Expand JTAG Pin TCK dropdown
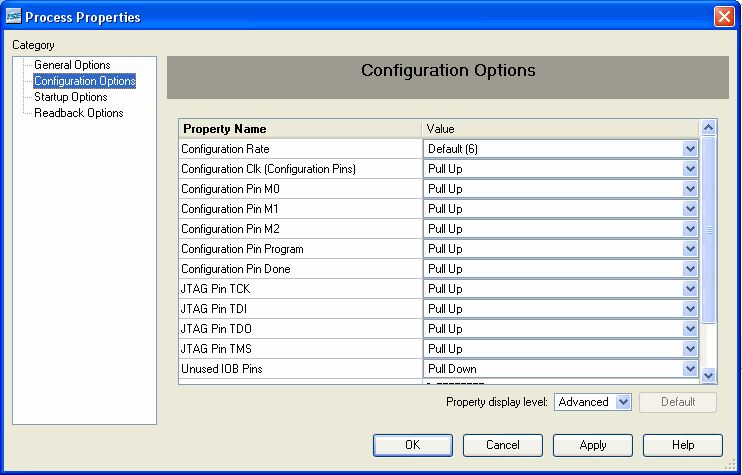 (x=690, y=289)
